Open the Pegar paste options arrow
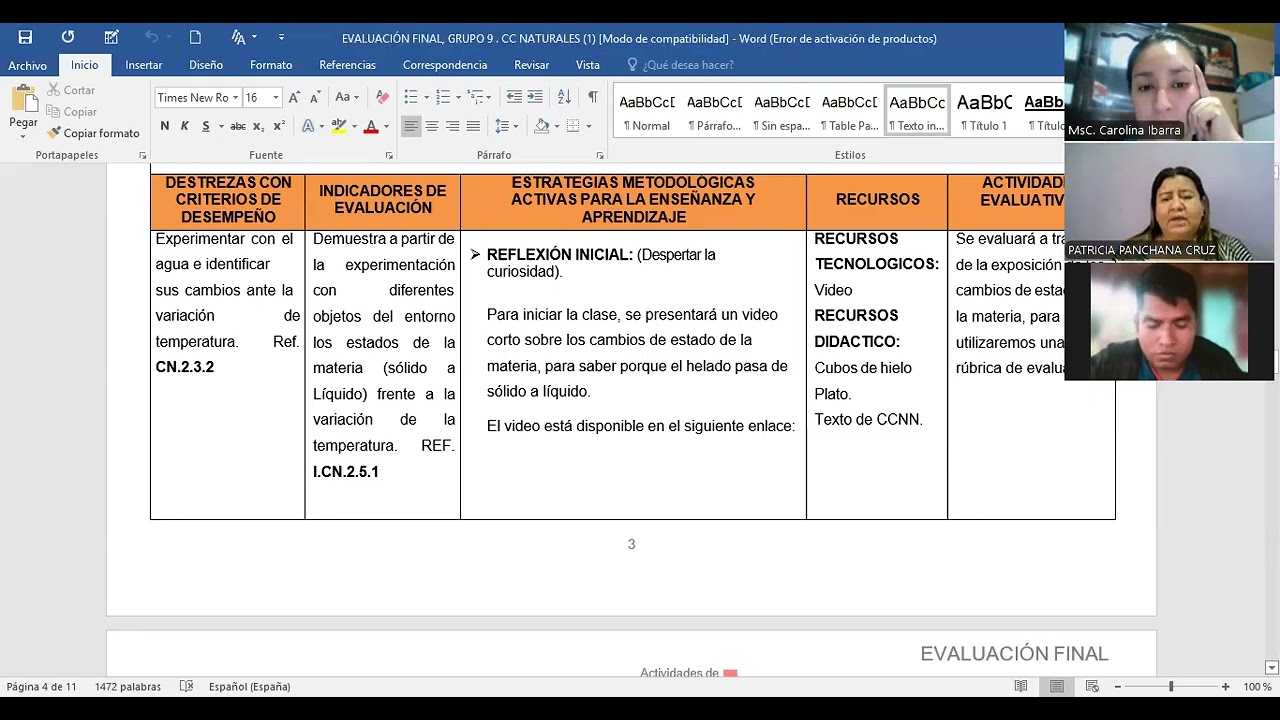Screen dimensions: 1280x720 23,136
